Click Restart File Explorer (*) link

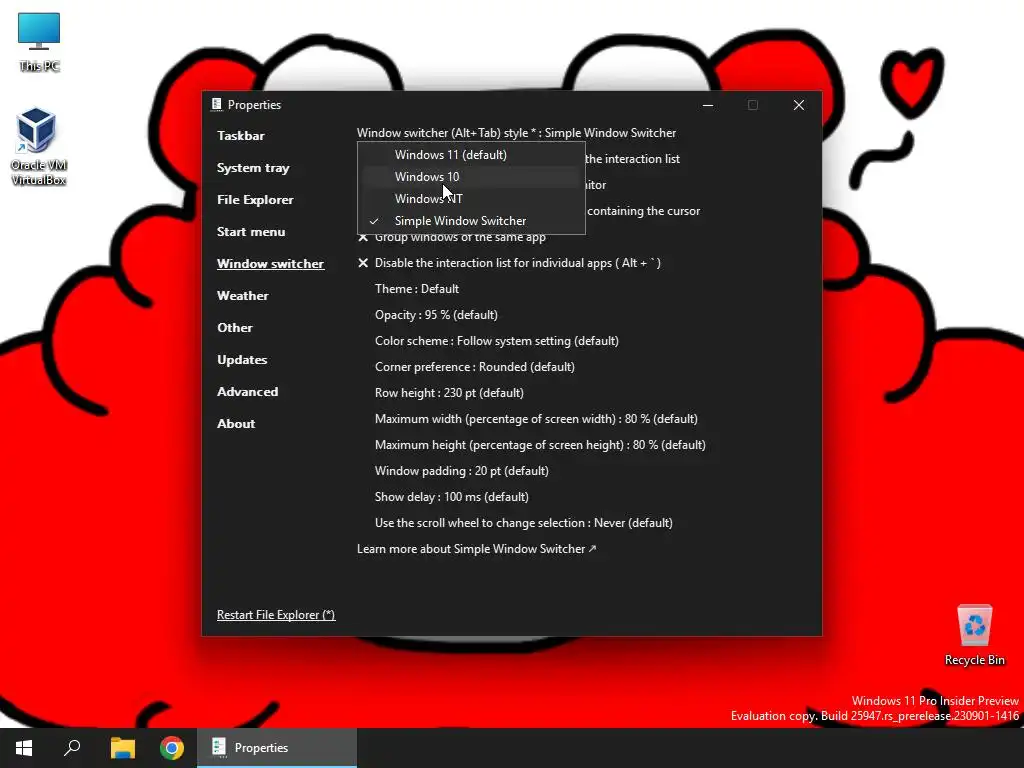[276, 615]
